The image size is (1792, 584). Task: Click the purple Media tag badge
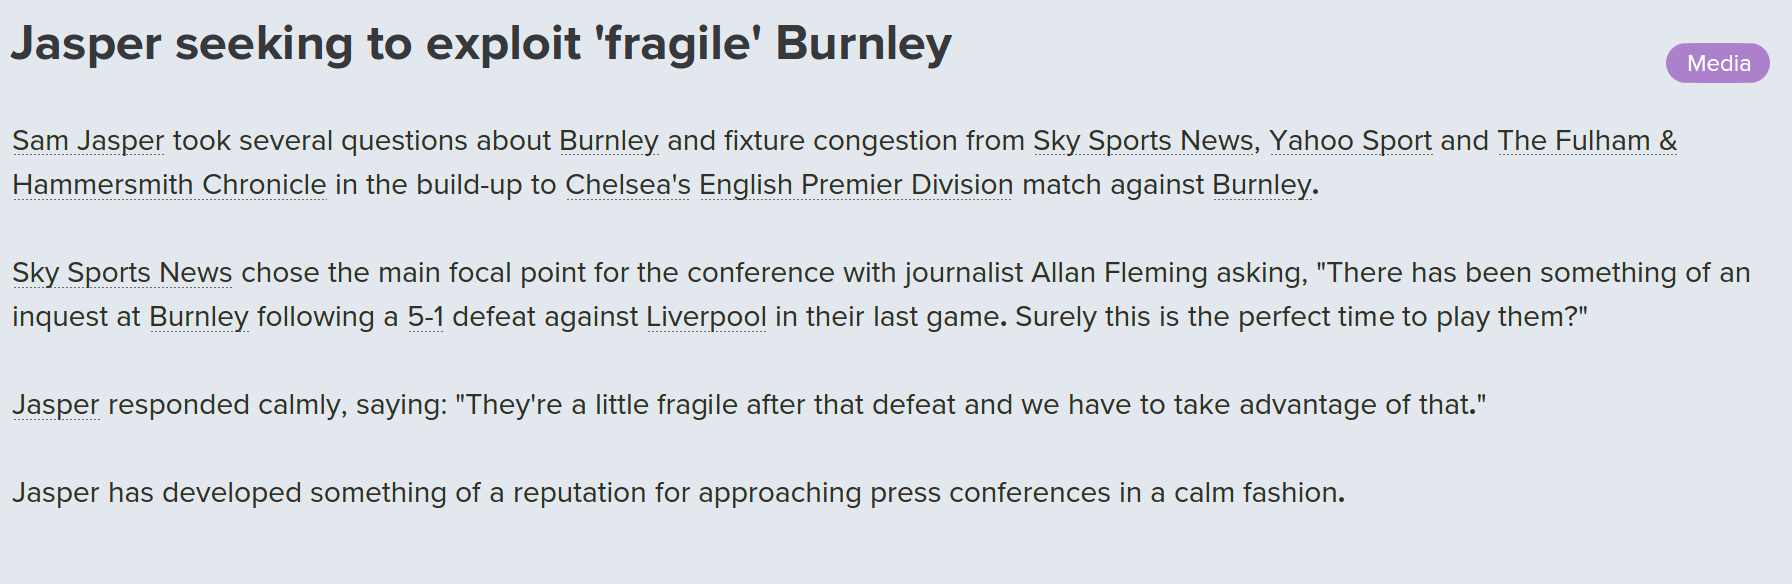click(1717, 63)
